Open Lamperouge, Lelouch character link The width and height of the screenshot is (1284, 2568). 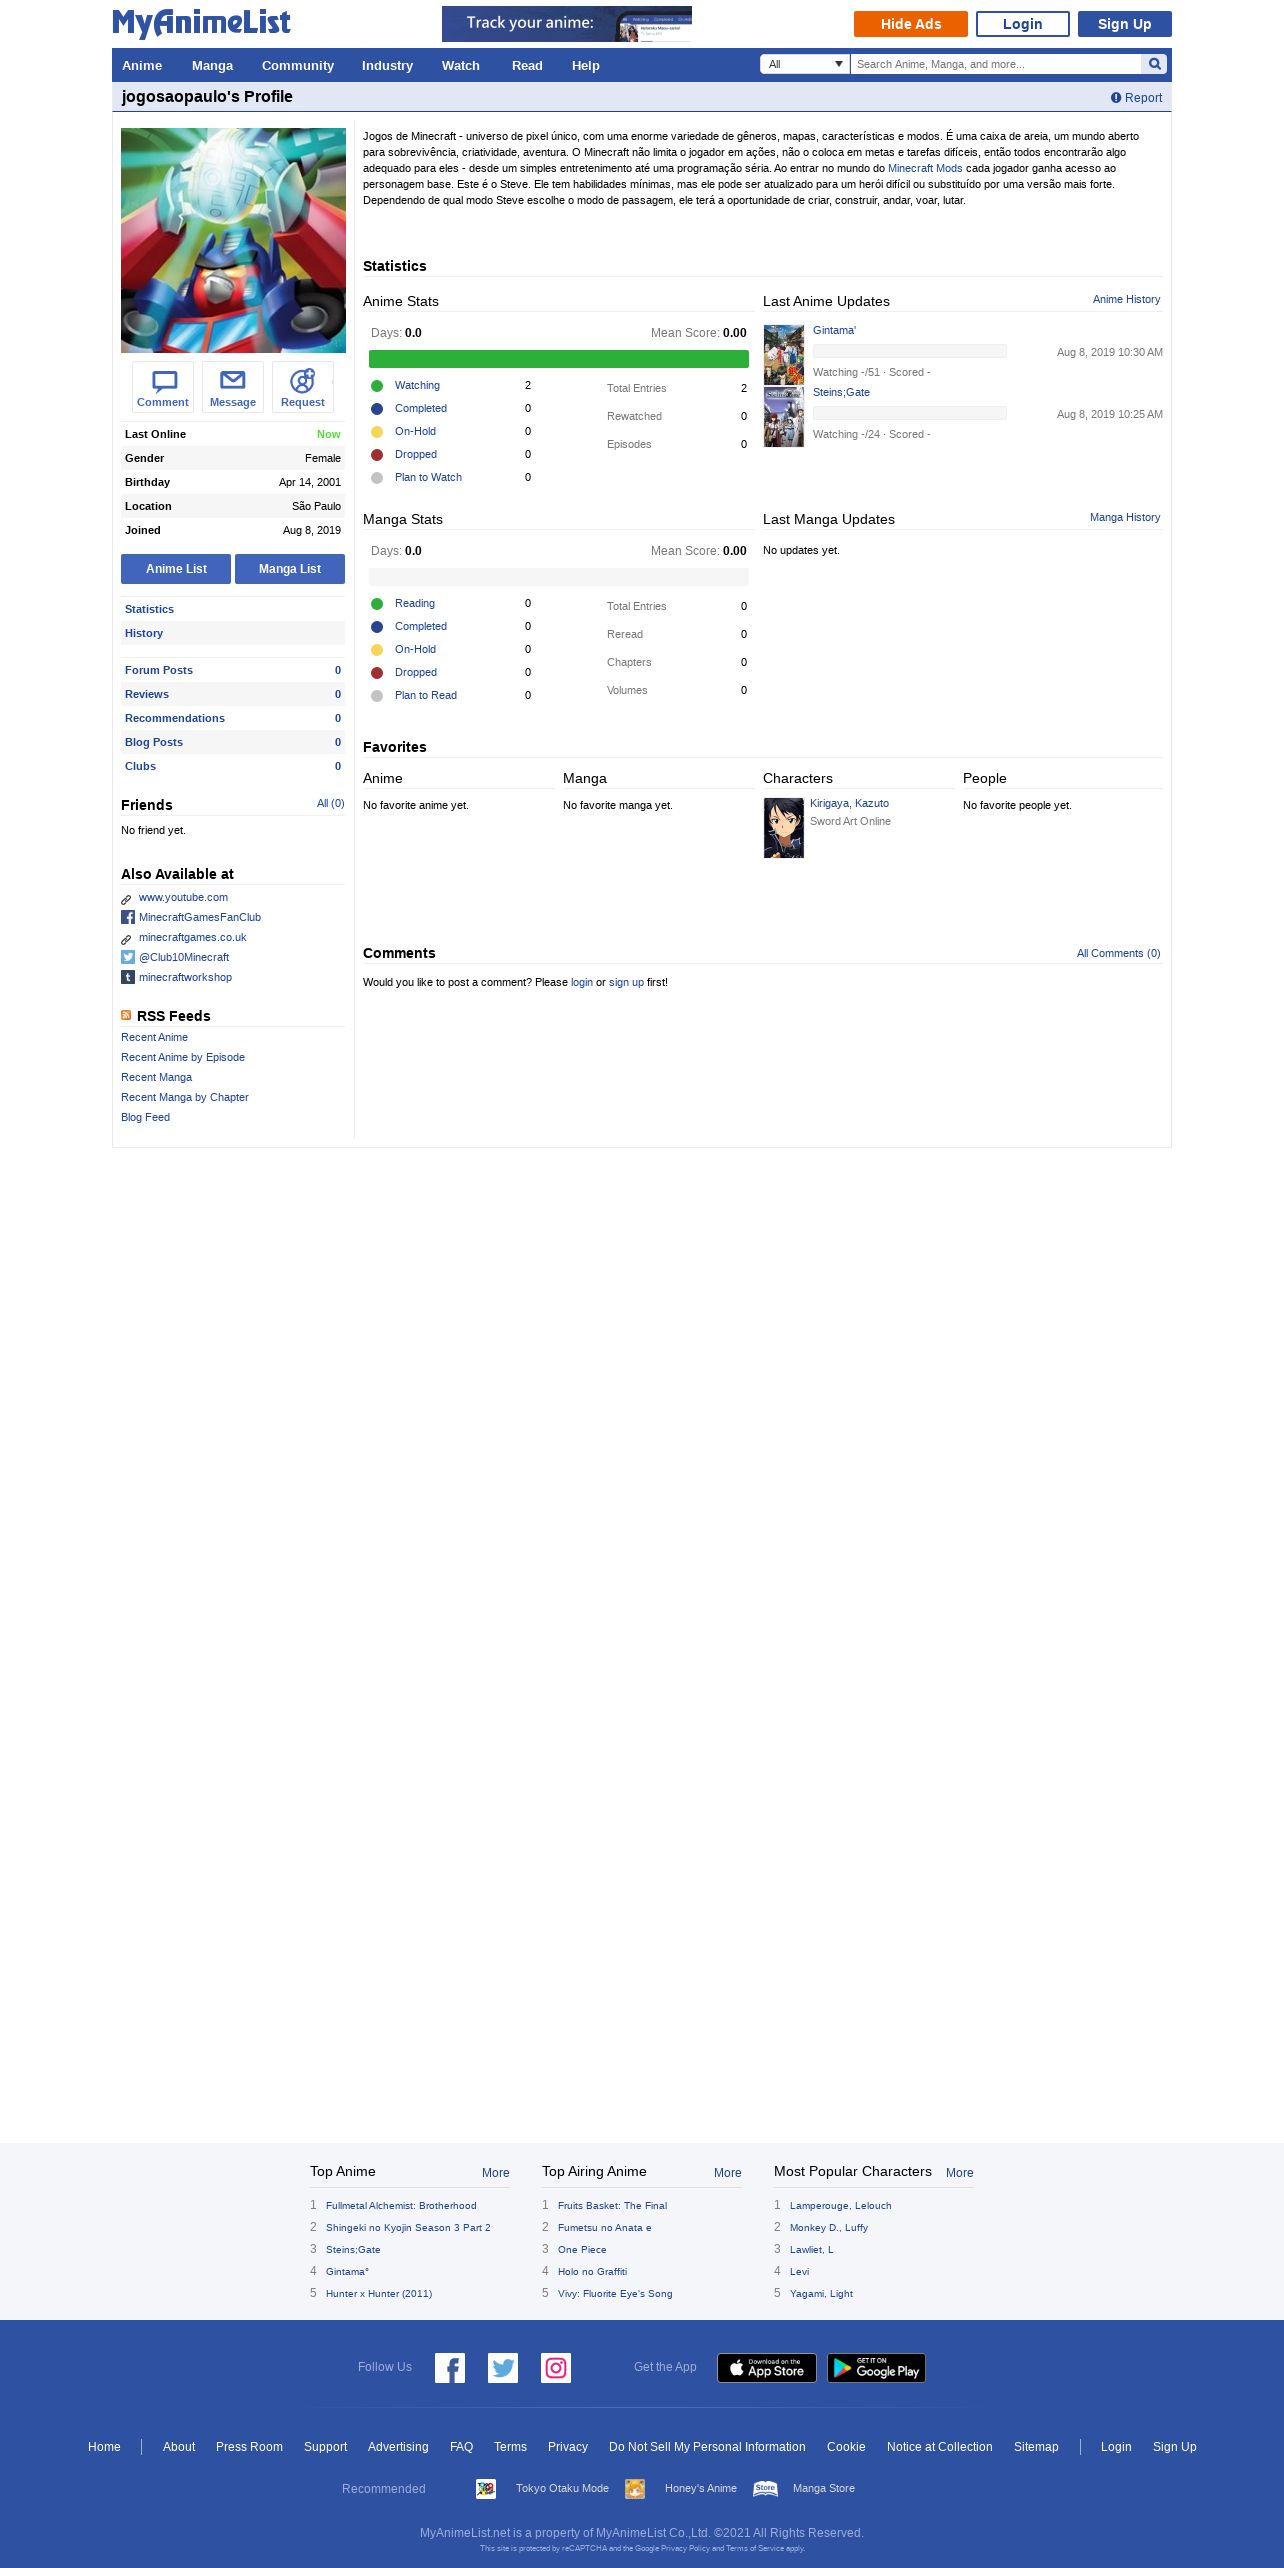(x=840, y=2205)
